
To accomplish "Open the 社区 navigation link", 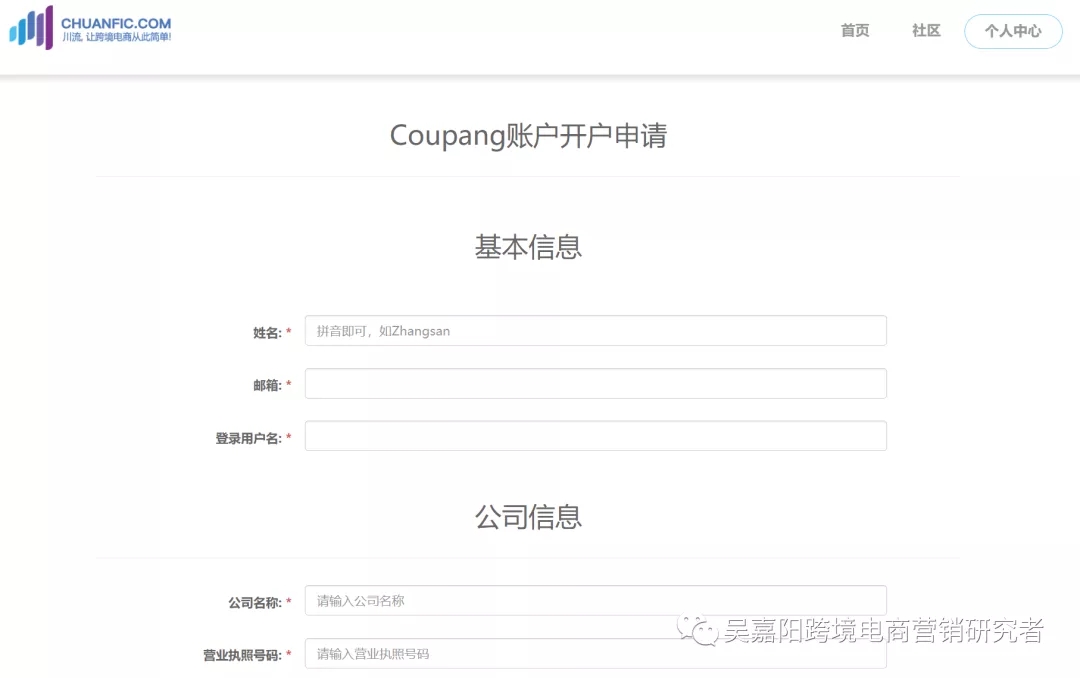I will click(926, 30).
